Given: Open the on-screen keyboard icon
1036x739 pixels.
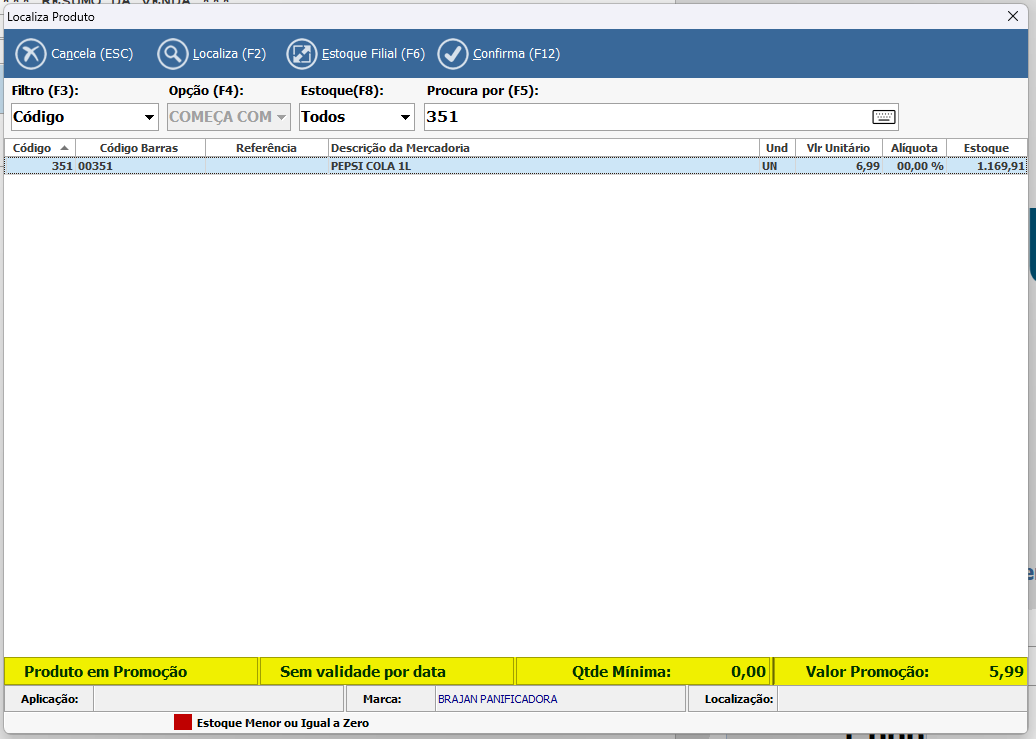Looking at the screenshot, I should click(884, 117).
